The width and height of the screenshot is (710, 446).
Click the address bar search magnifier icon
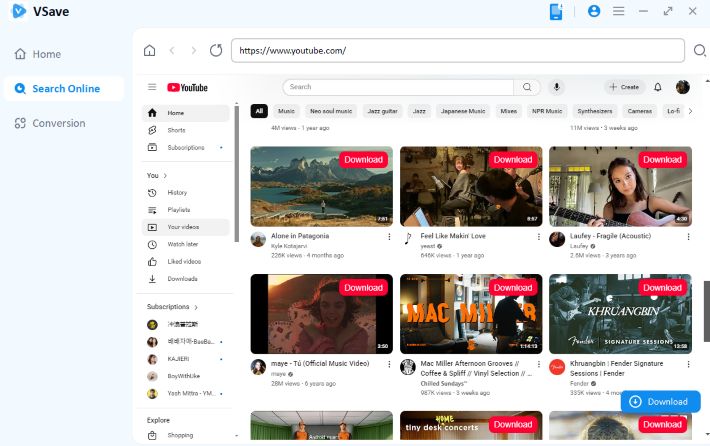click(700, 50)
